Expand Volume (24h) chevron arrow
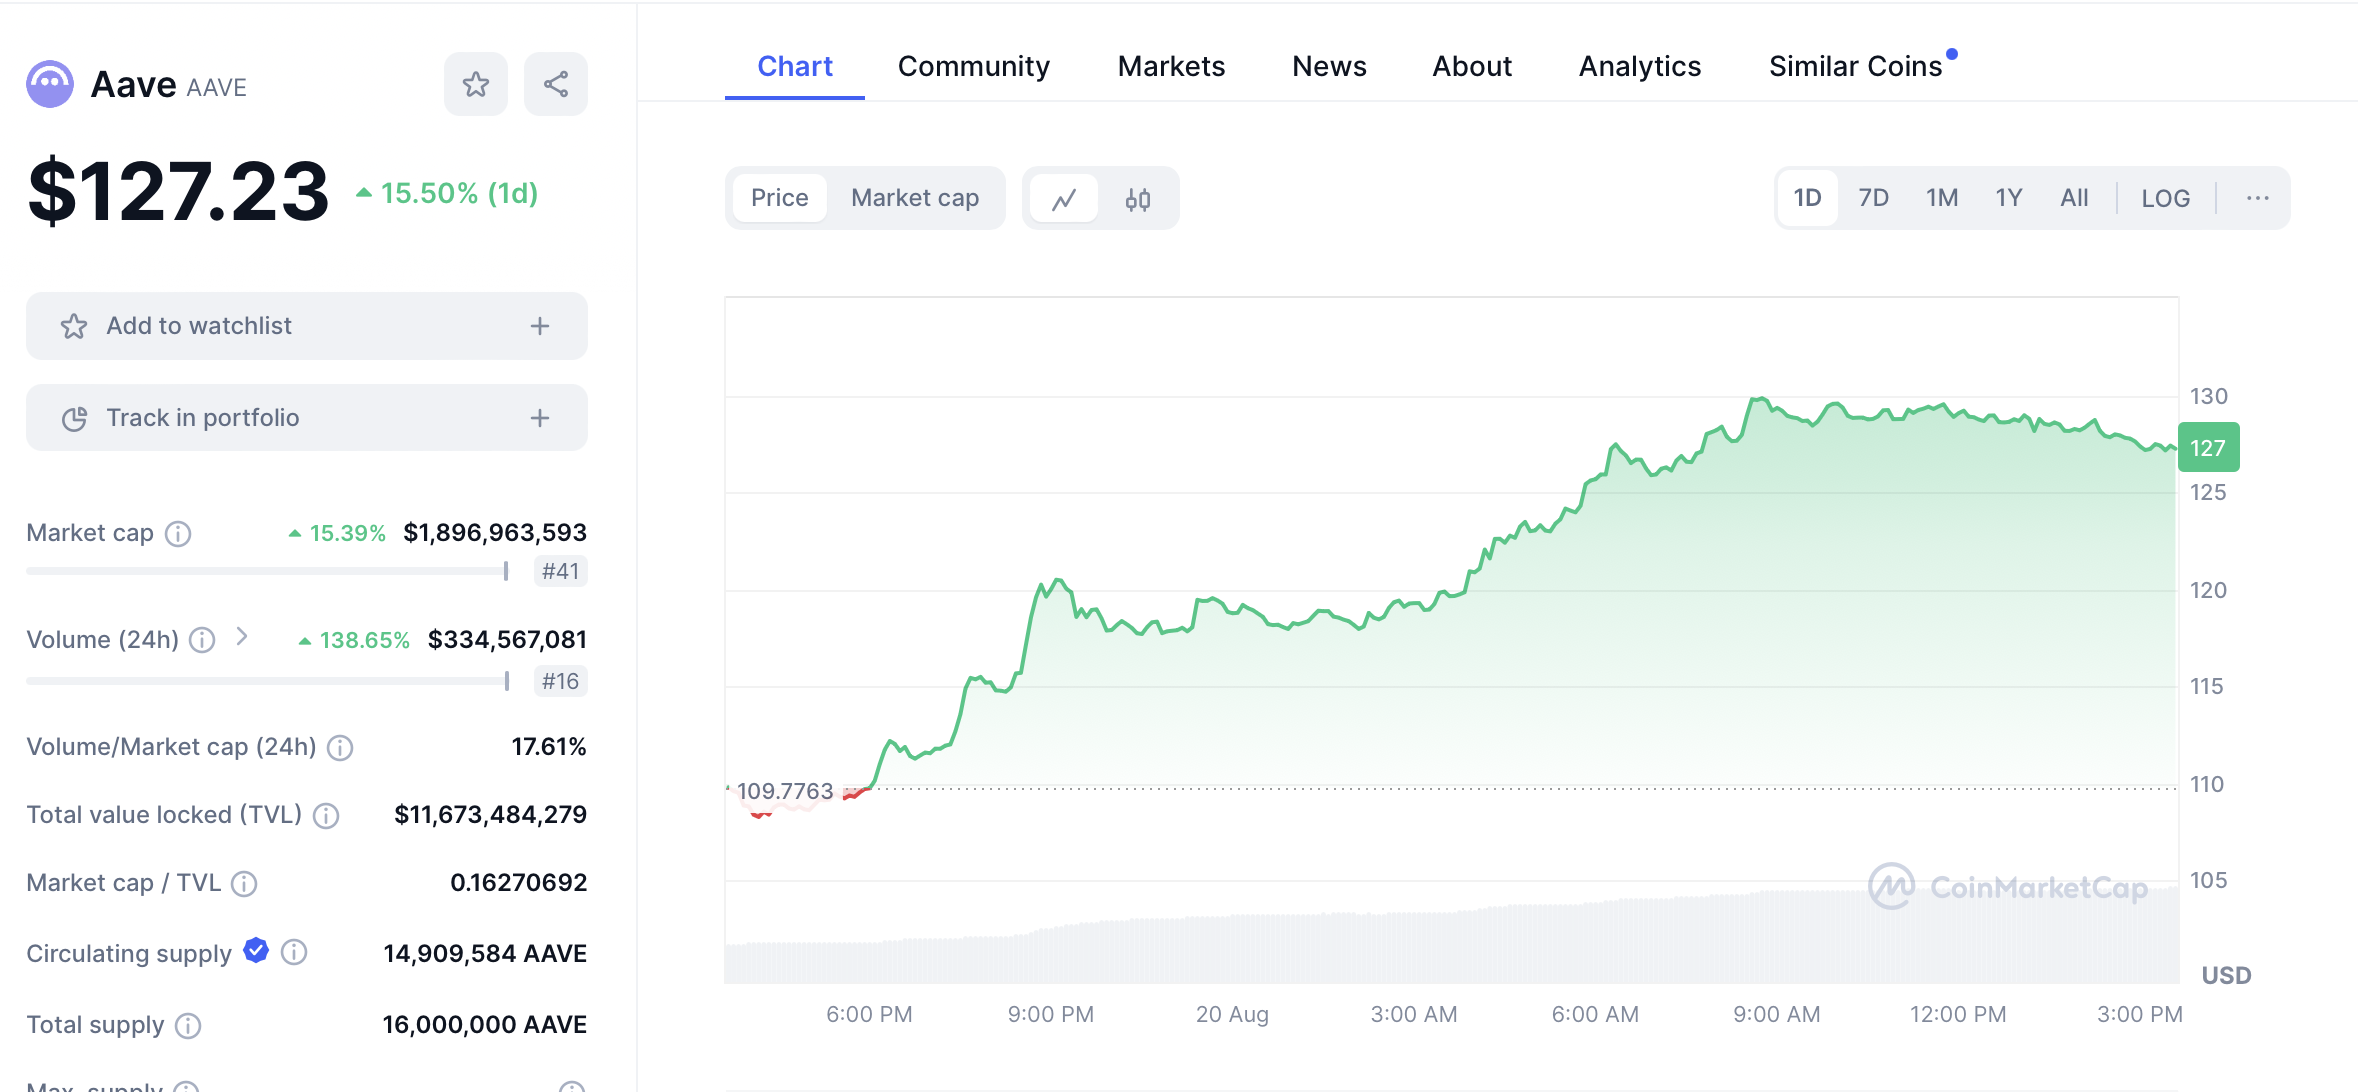The image size is (2358, 1092). pyautogui.click(x=241, y=637)
